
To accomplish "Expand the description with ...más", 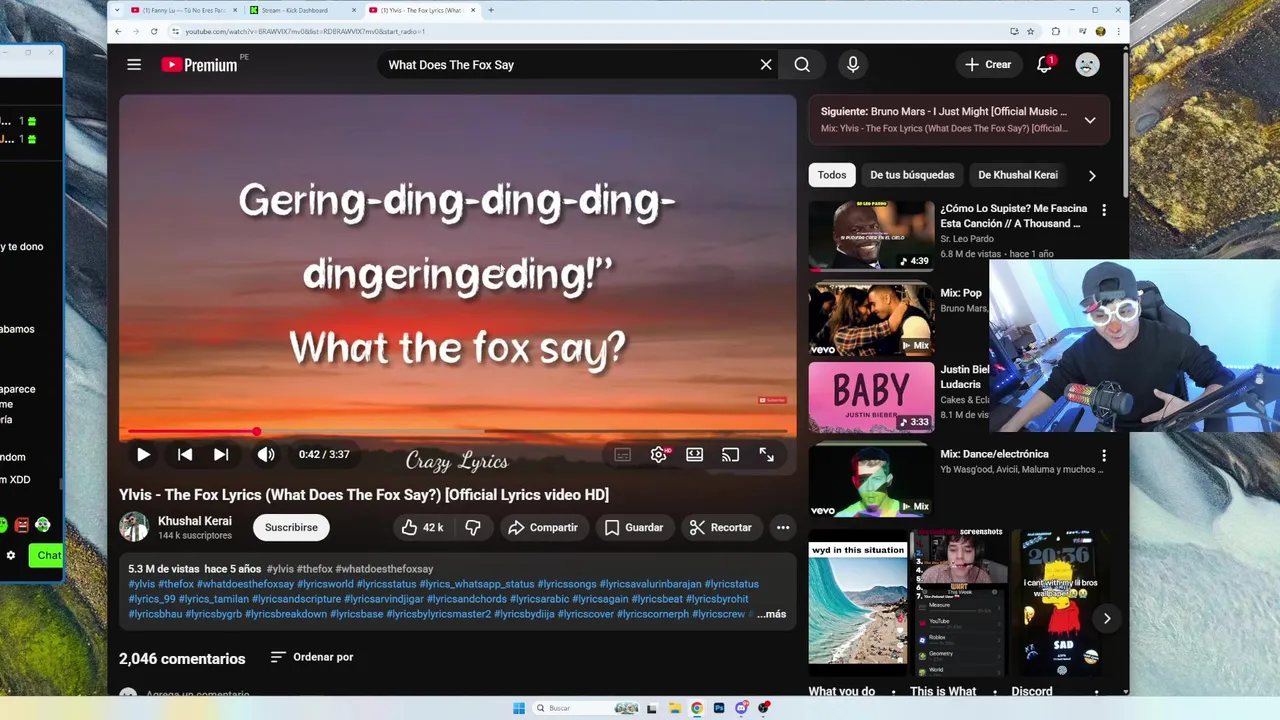I will tap(771, 614).
